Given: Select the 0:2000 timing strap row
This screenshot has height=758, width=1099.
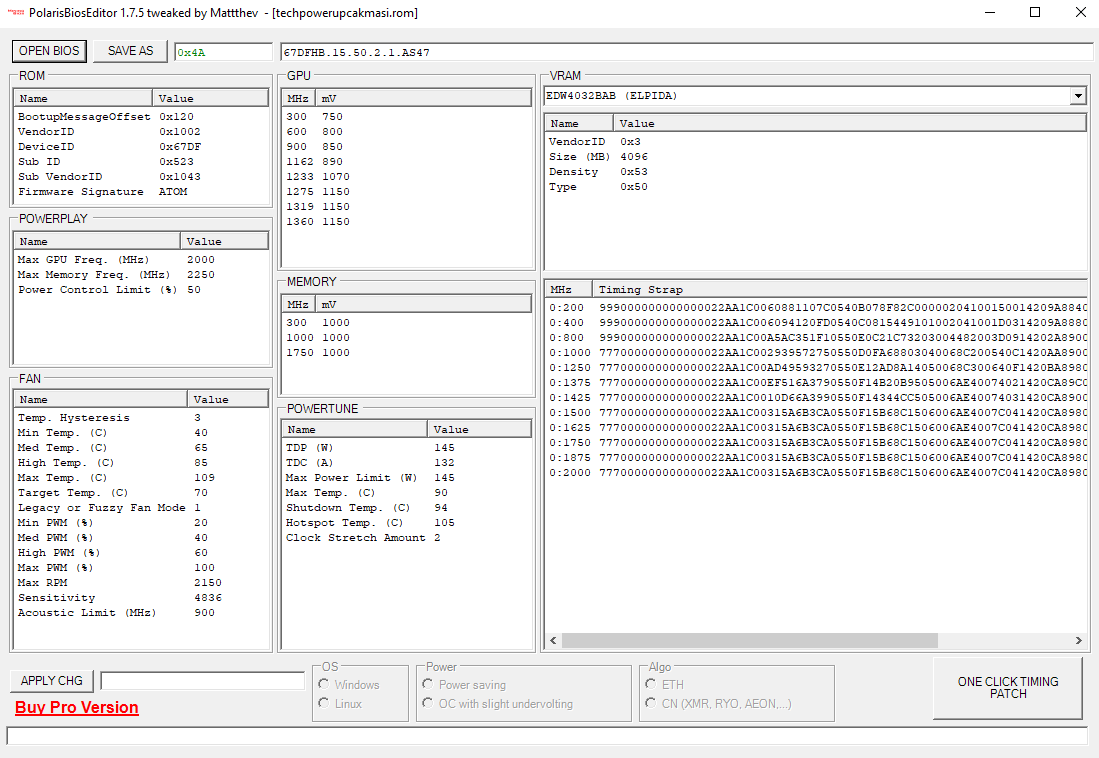Looking at the screenshot, I should 816,473.
